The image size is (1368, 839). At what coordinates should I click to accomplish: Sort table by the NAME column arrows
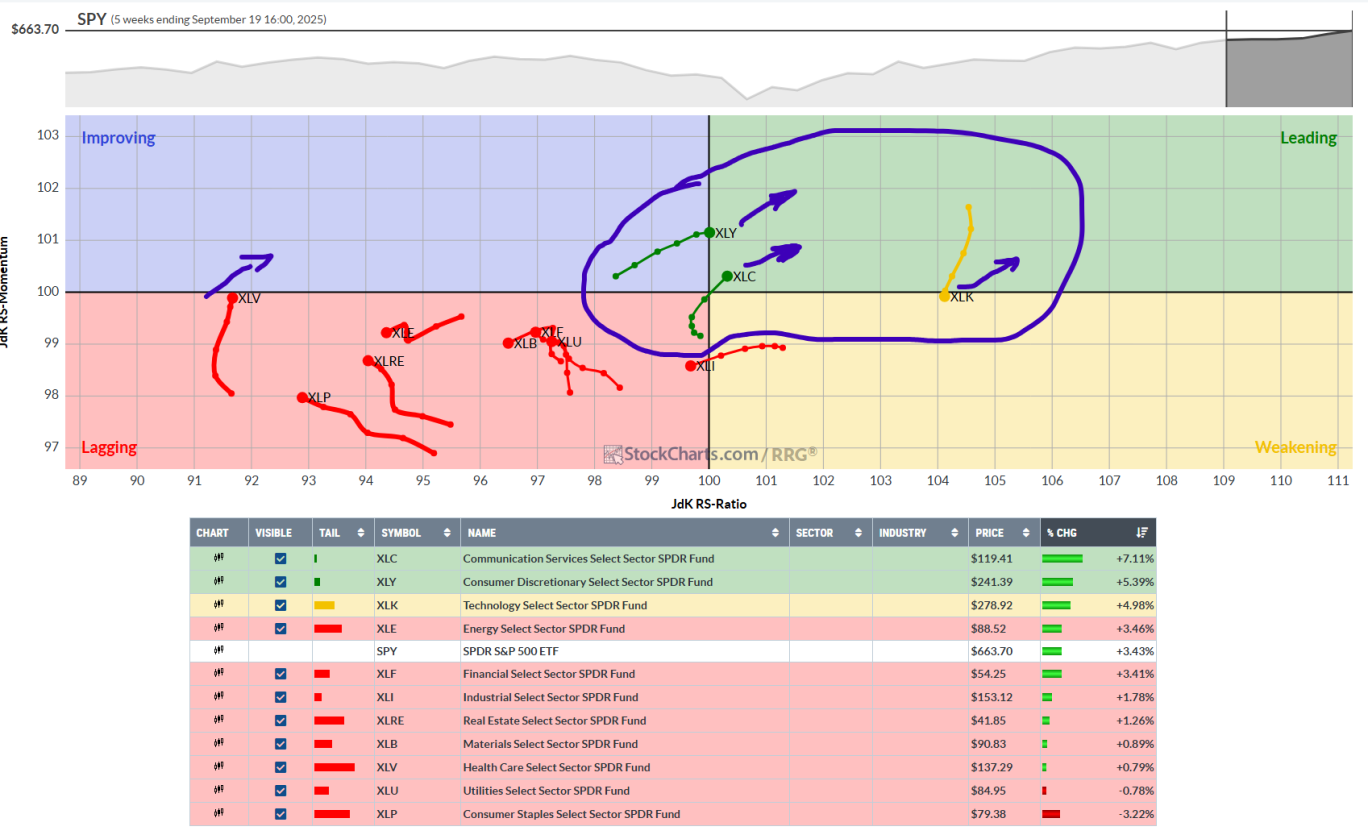(776, 533)
